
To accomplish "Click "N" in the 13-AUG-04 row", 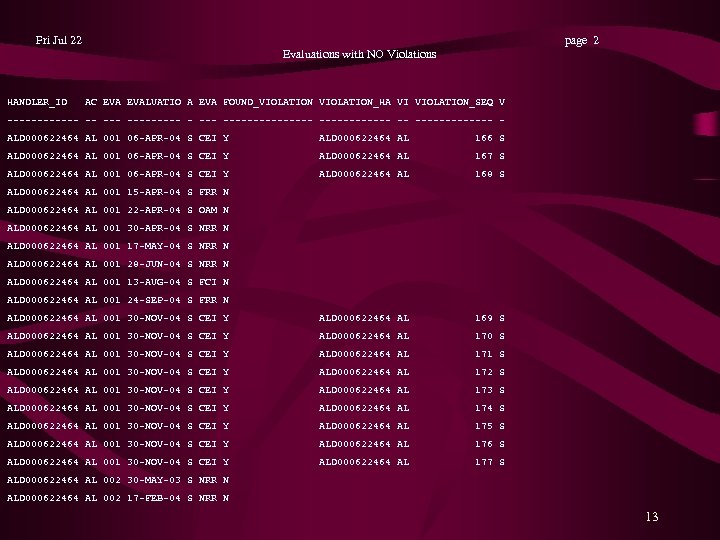I will 226,282.
